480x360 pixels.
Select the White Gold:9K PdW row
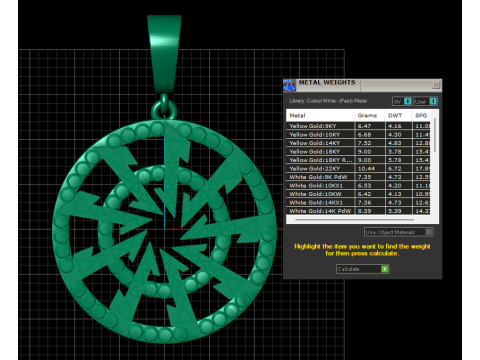coord(358,177)
